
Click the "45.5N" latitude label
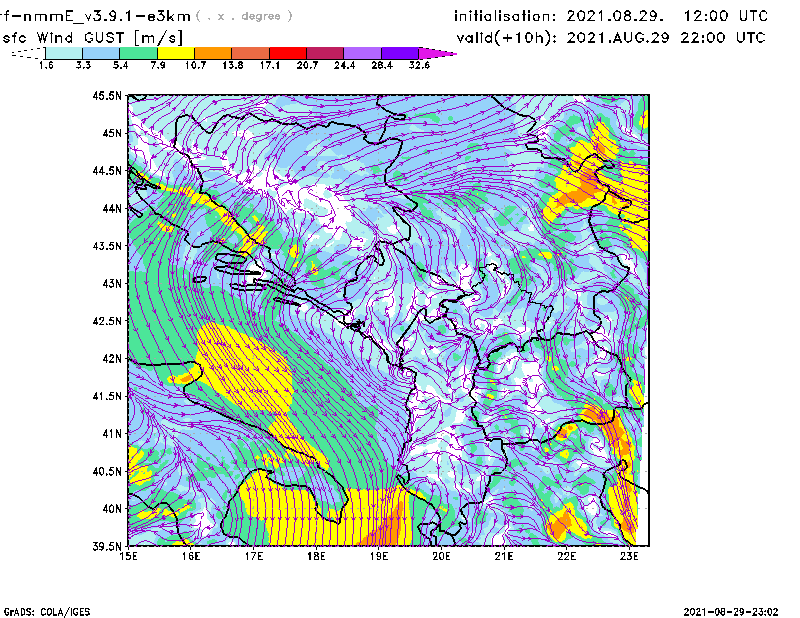[x=108, y=95]
